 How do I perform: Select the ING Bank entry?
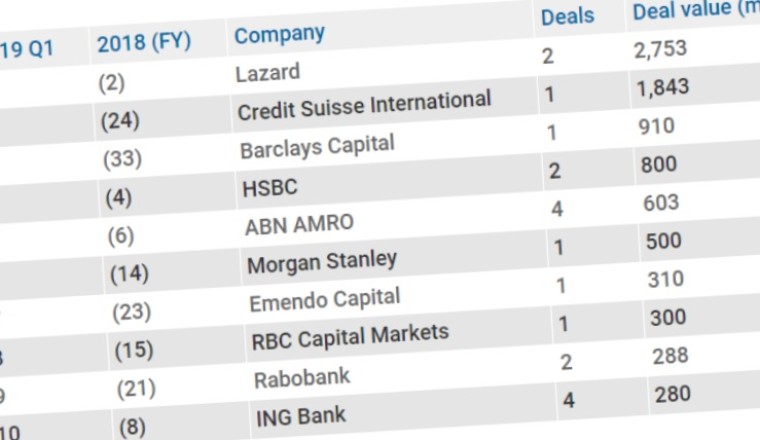(x=300, y=415)
